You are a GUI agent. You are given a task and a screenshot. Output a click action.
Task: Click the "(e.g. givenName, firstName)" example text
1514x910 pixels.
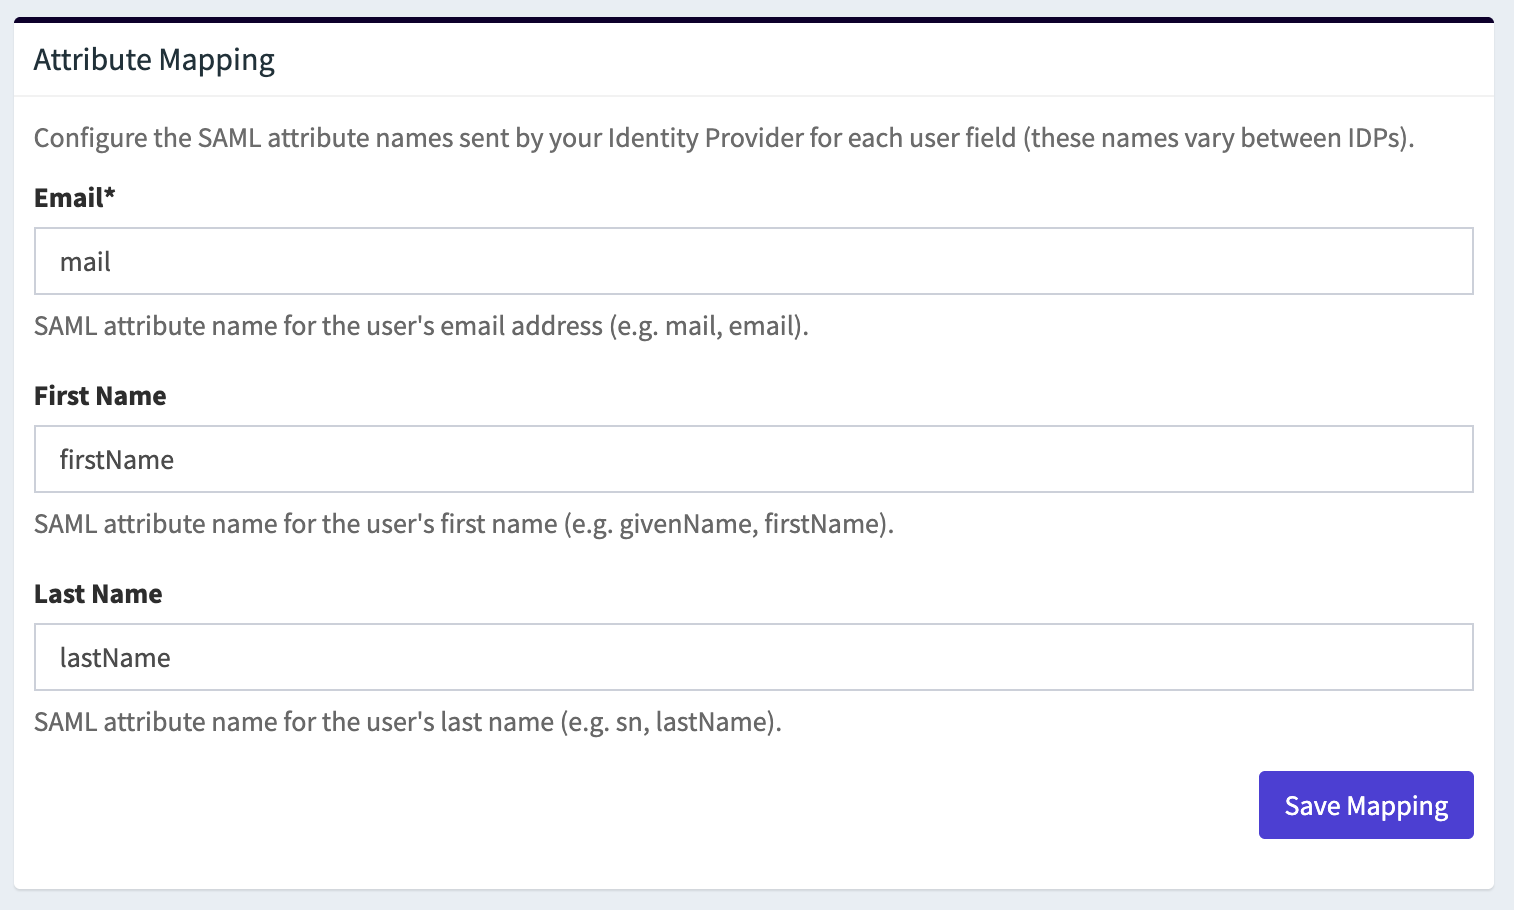pos(729,524)
